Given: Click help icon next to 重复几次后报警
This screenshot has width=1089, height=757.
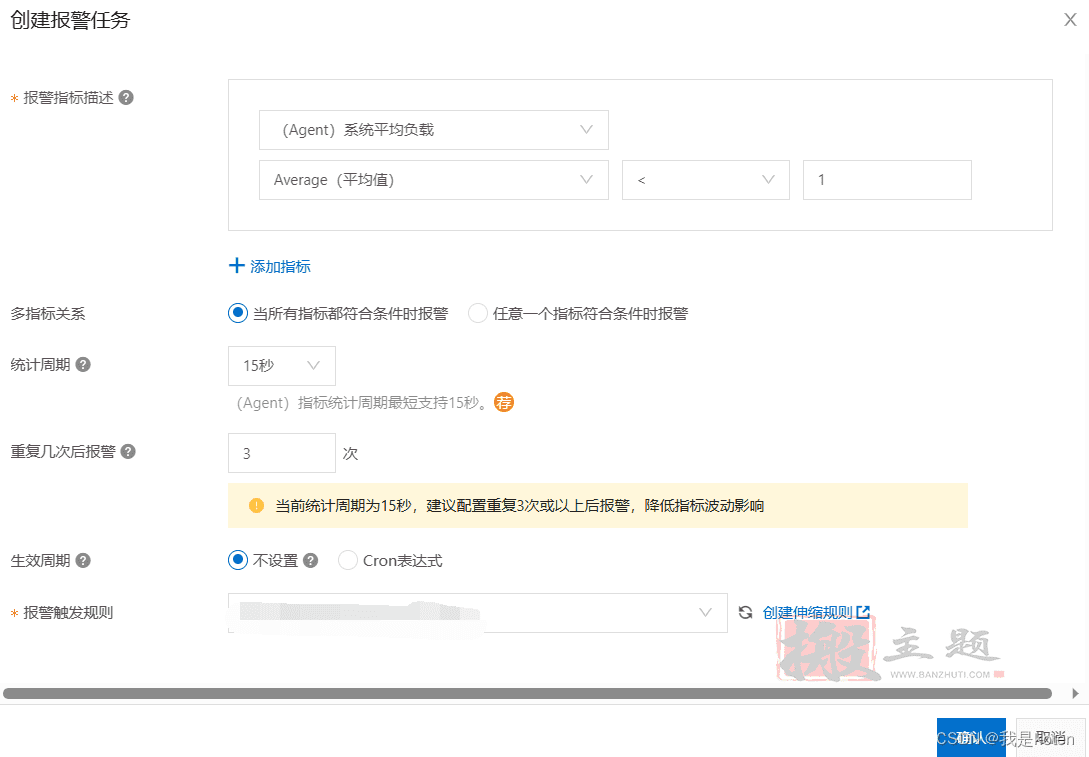Looking at the screenshot, I should pyautogui.click(x=128, y=451).
